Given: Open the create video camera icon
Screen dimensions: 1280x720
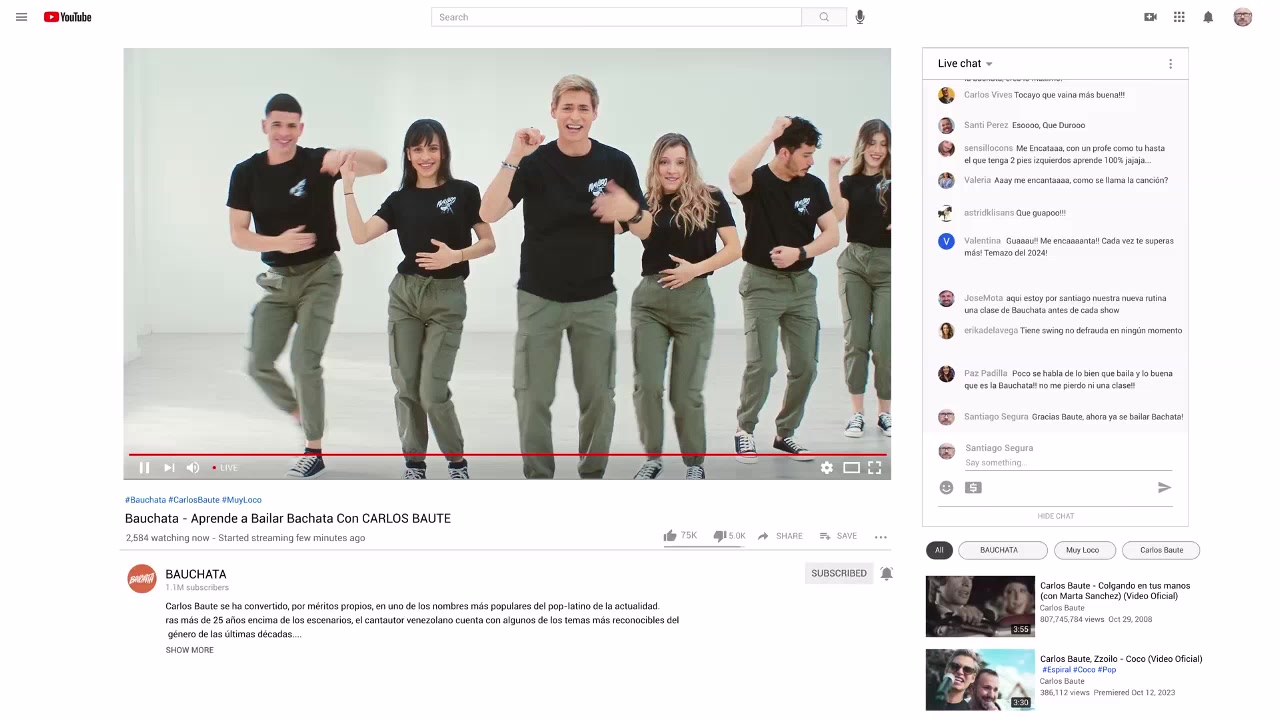Looking at the screenshot, I should click(x=1150, y=17).
